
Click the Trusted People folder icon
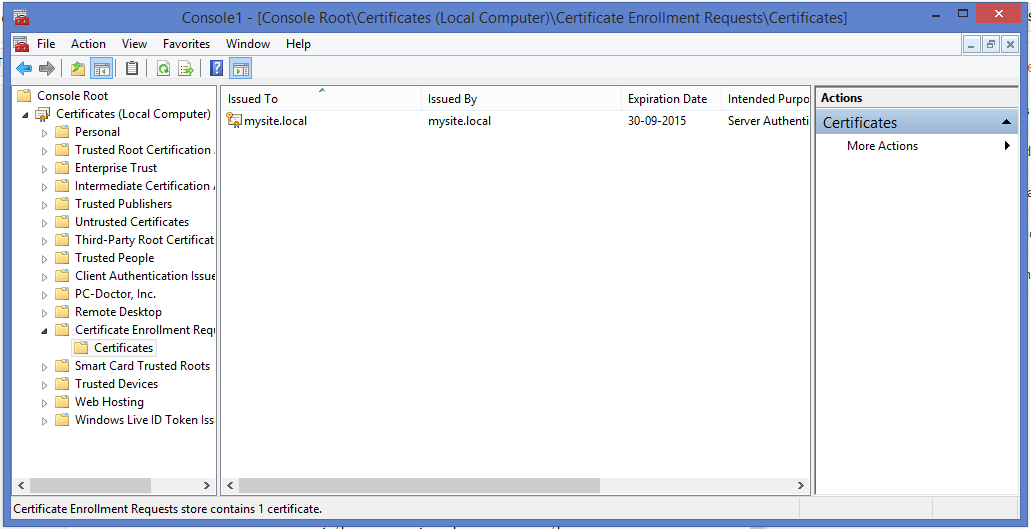[x=62, y=258]
